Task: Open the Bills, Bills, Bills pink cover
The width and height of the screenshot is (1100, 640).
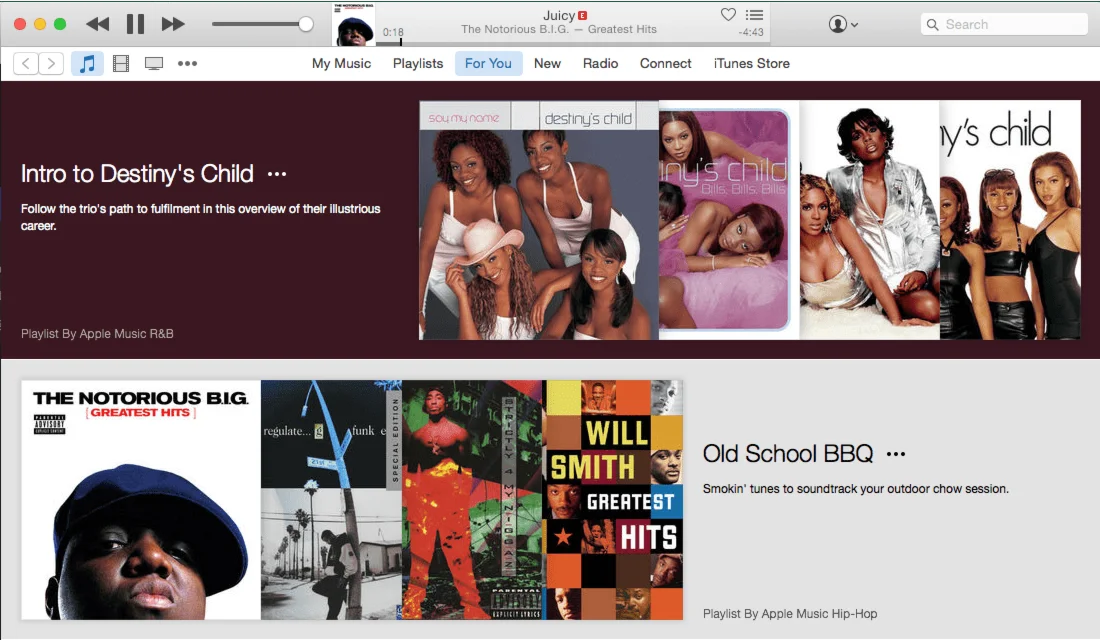Action: pyautogui.click(x=729, y=220)
